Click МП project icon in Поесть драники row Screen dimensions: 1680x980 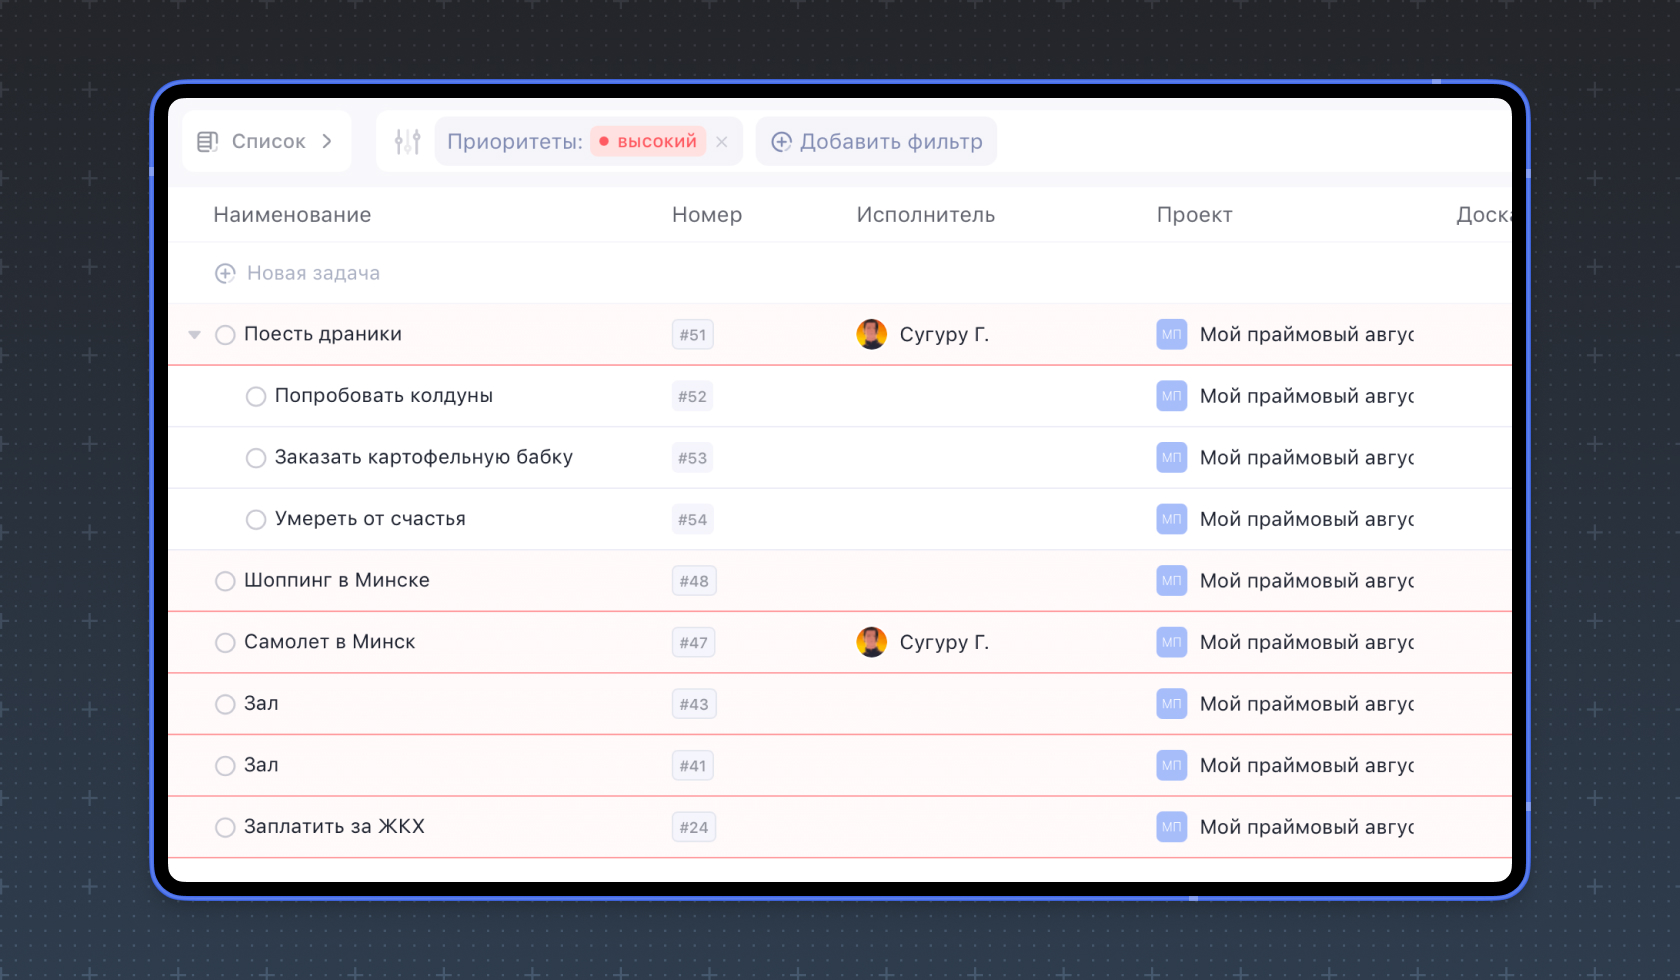(1172, 334)
